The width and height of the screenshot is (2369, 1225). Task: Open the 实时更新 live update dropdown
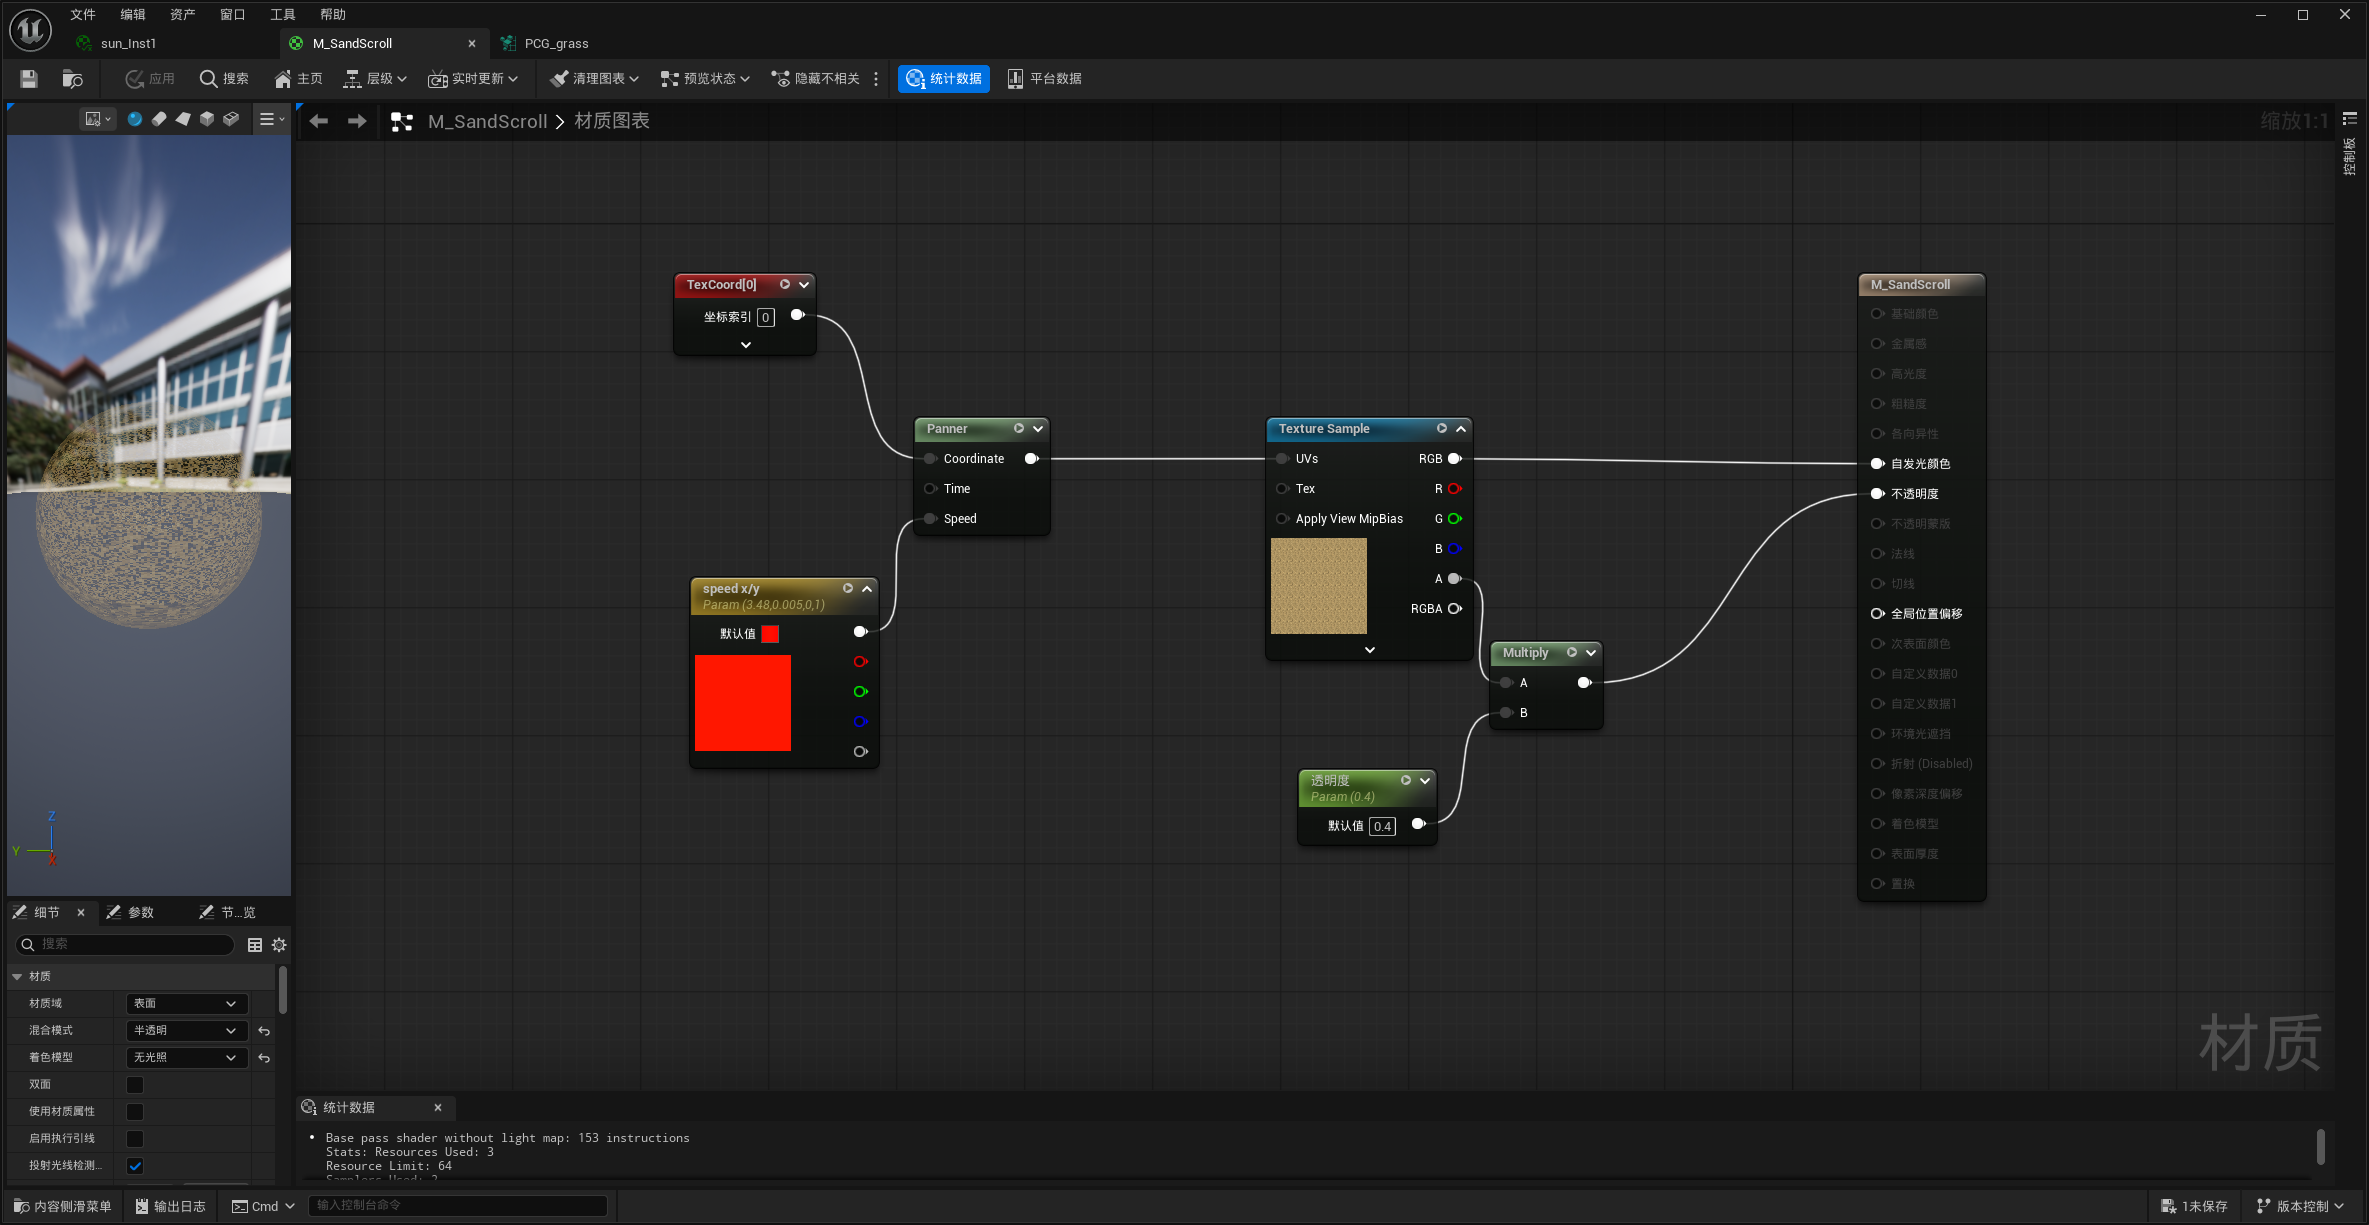[x=473, y=79]
